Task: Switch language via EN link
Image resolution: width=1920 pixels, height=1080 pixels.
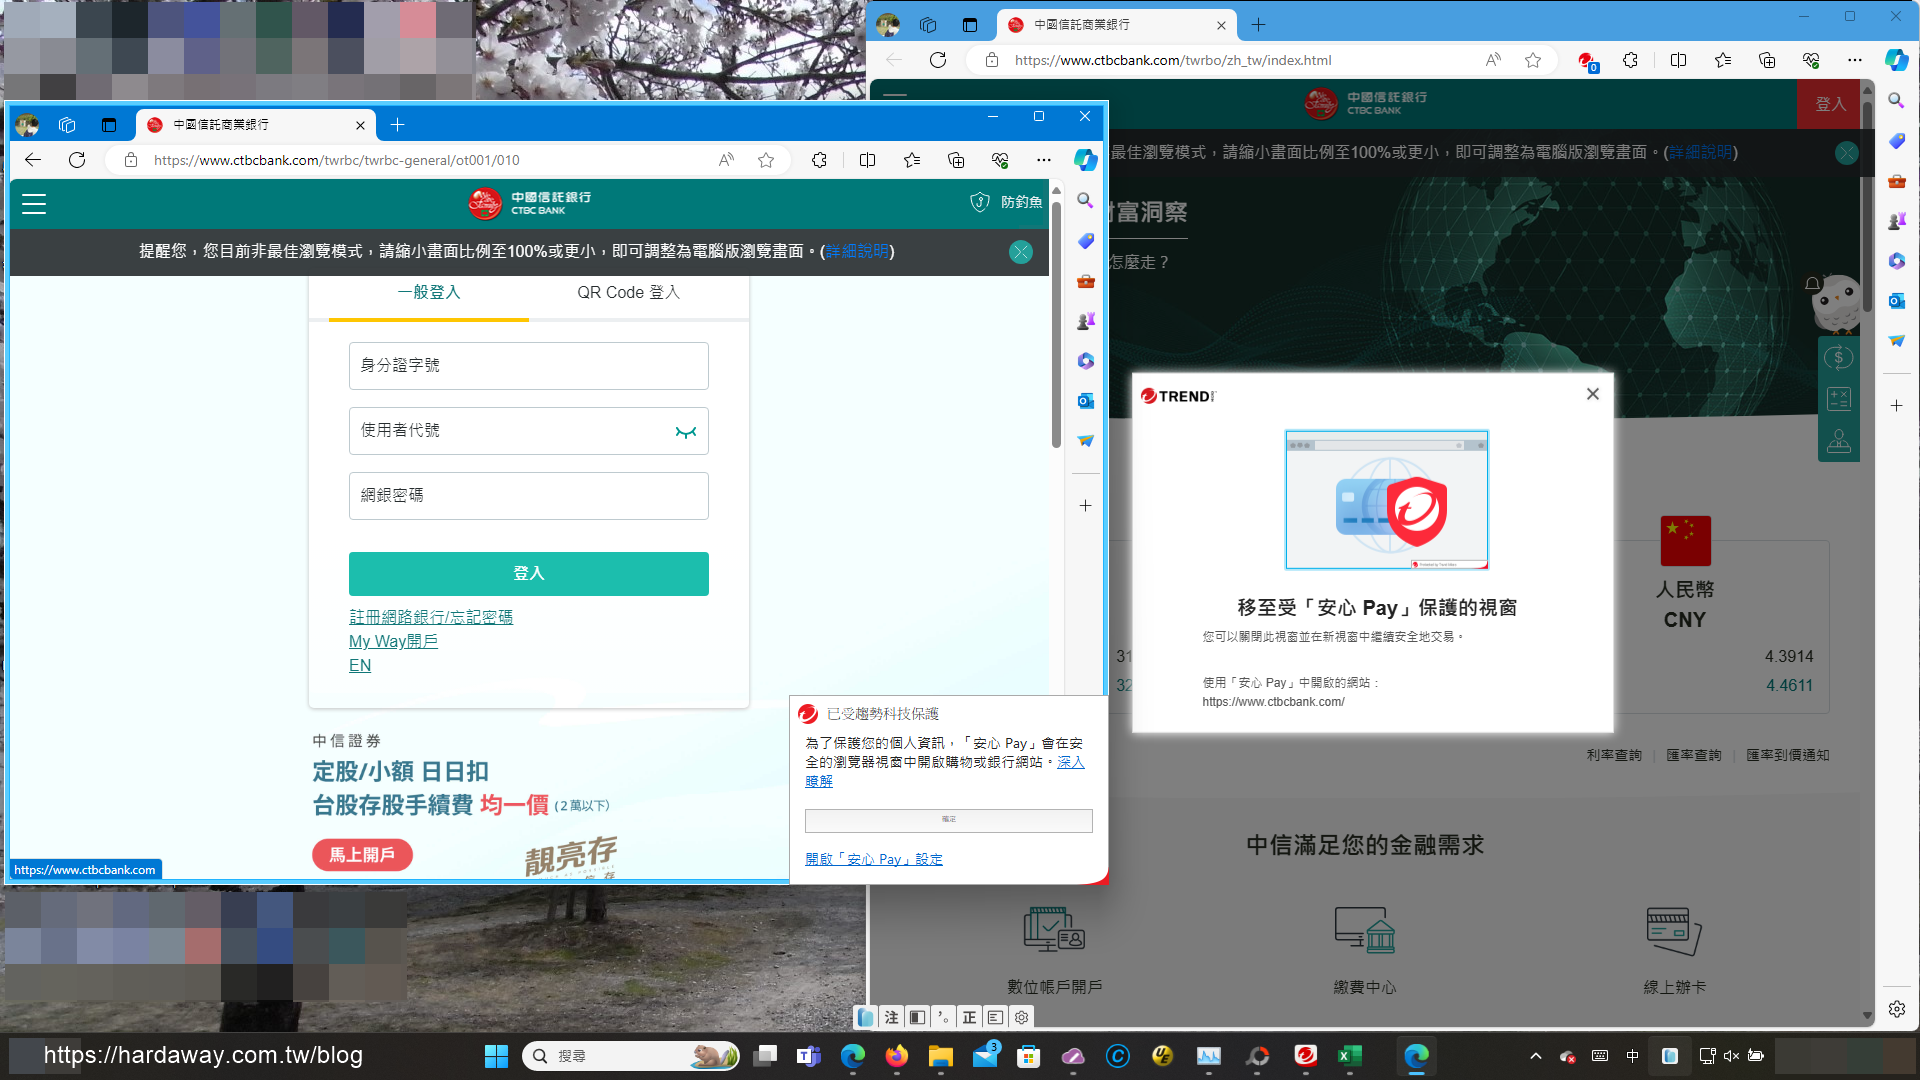Action: click(x=360, y=665)
